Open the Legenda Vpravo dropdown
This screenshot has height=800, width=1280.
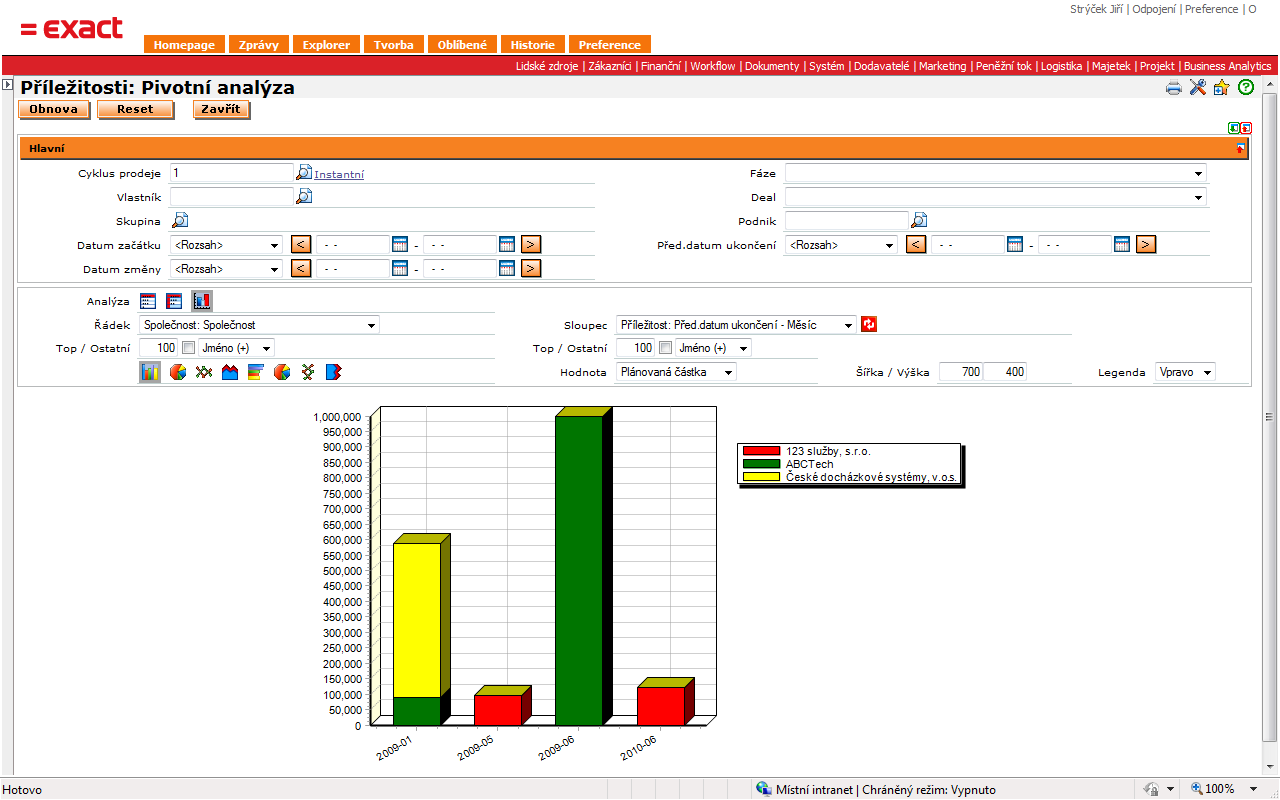pos(1185,372)
